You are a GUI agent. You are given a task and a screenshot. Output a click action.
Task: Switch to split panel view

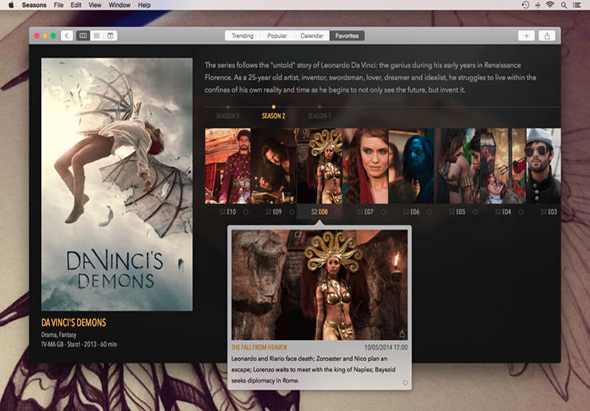click(x=110, y=36)
